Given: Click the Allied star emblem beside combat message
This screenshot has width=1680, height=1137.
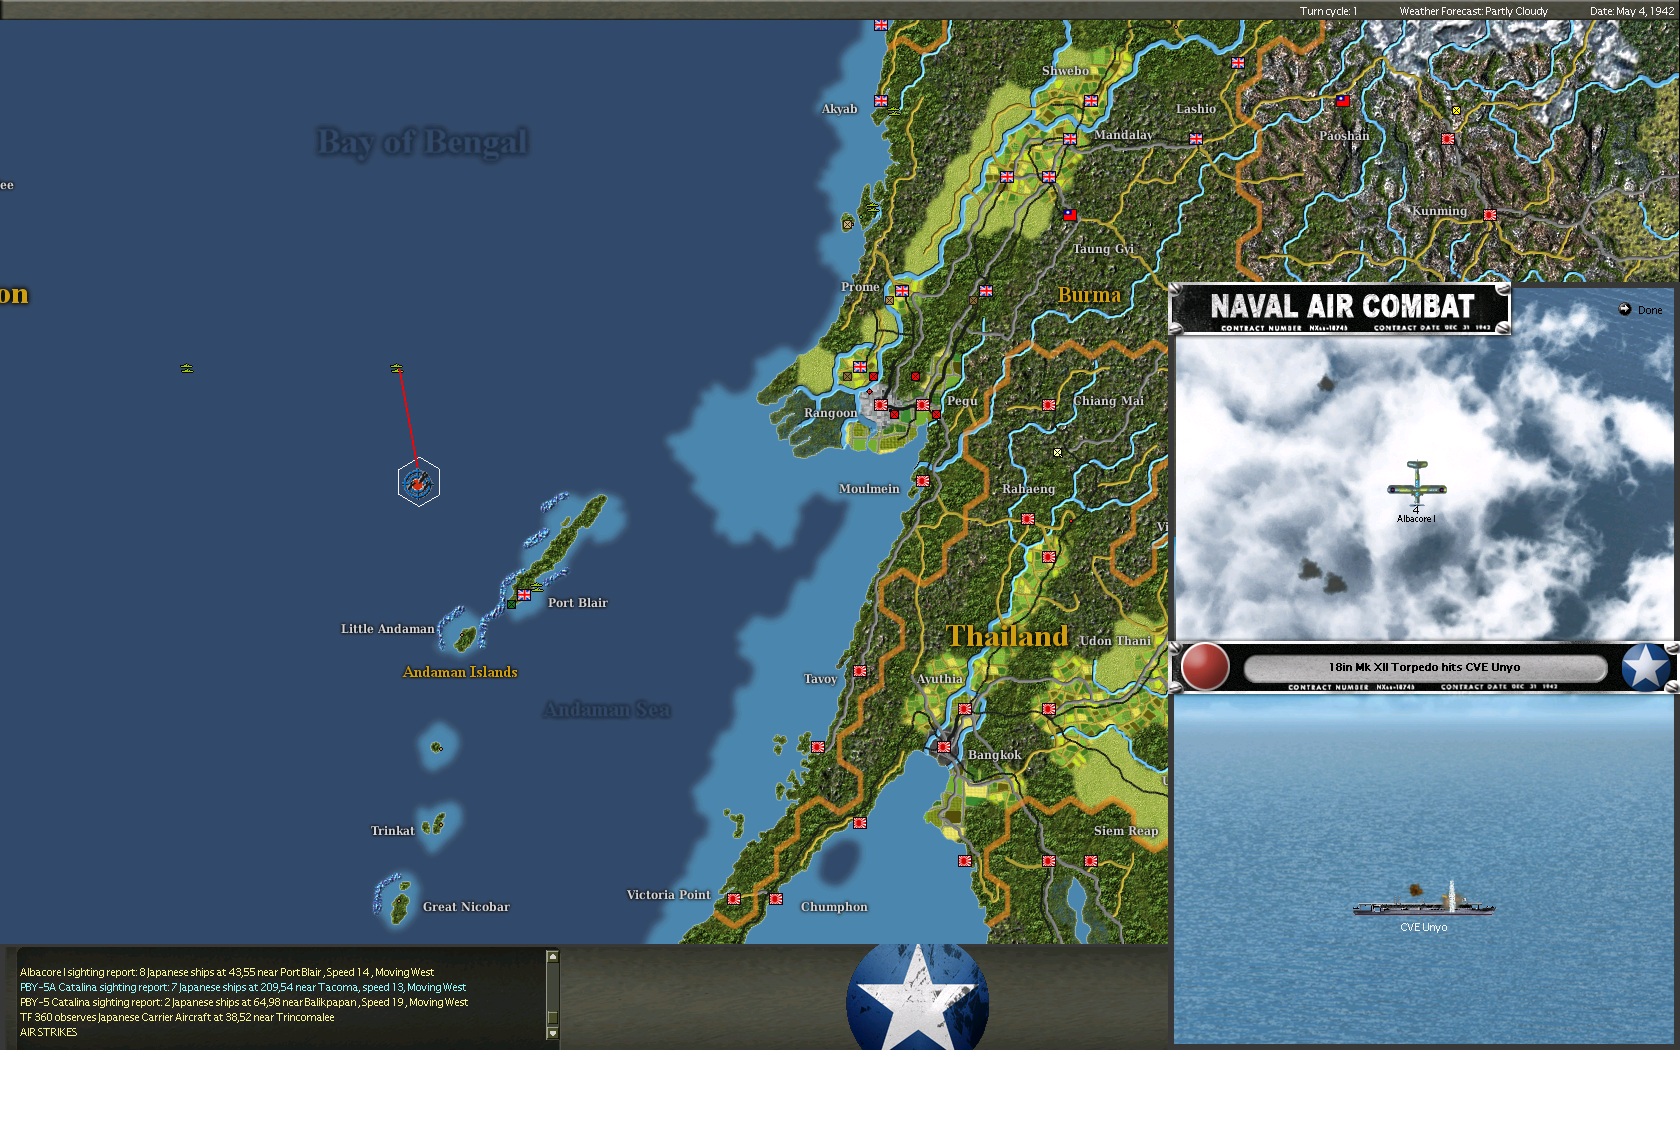Looking at the screenshot, I should 1645,667.
